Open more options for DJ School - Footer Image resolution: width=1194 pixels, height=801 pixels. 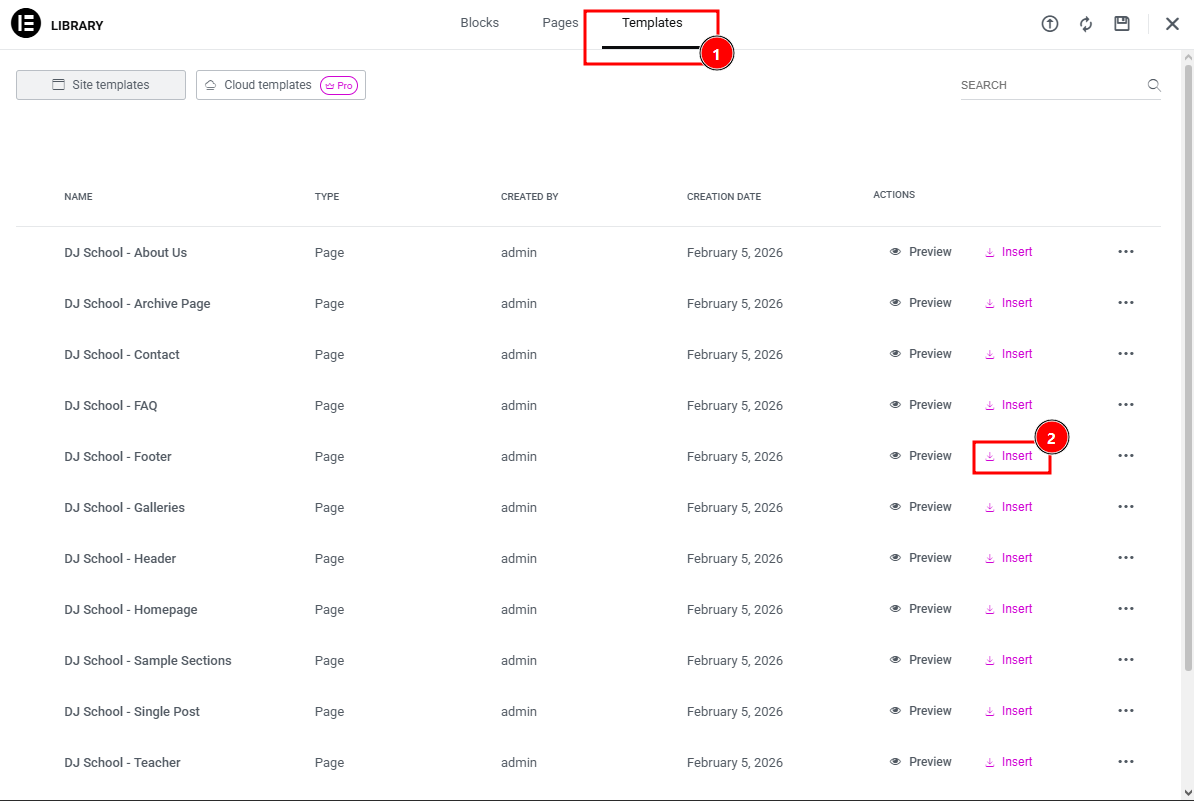[1125, 456]
